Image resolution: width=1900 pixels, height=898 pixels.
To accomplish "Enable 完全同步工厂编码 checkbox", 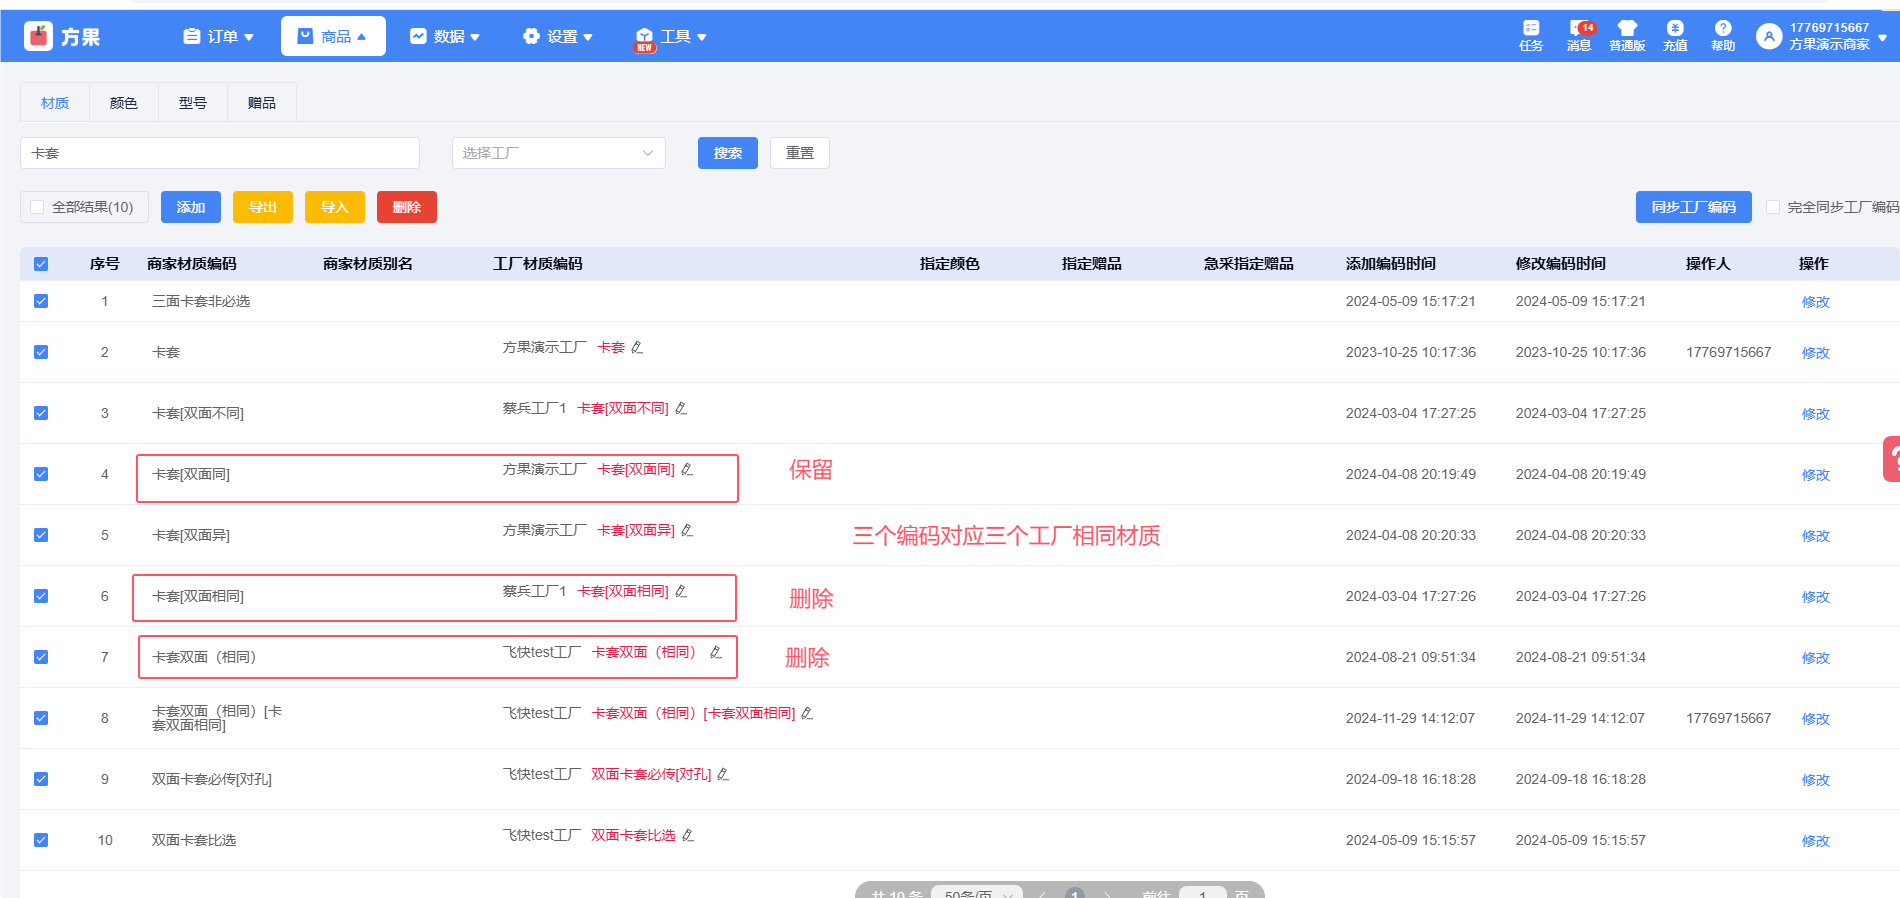I will pyautogui.click(x=1773, y=207).
